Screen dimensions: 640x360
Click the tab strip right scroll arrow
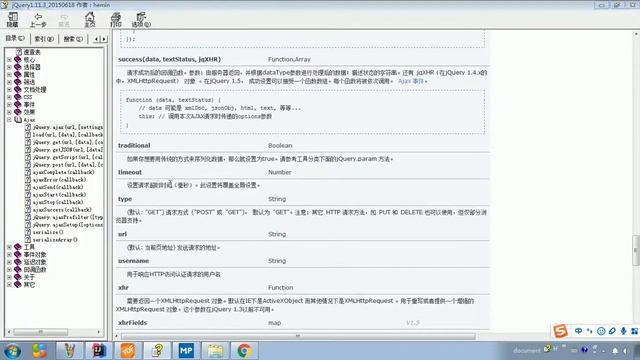click(104, 39)
